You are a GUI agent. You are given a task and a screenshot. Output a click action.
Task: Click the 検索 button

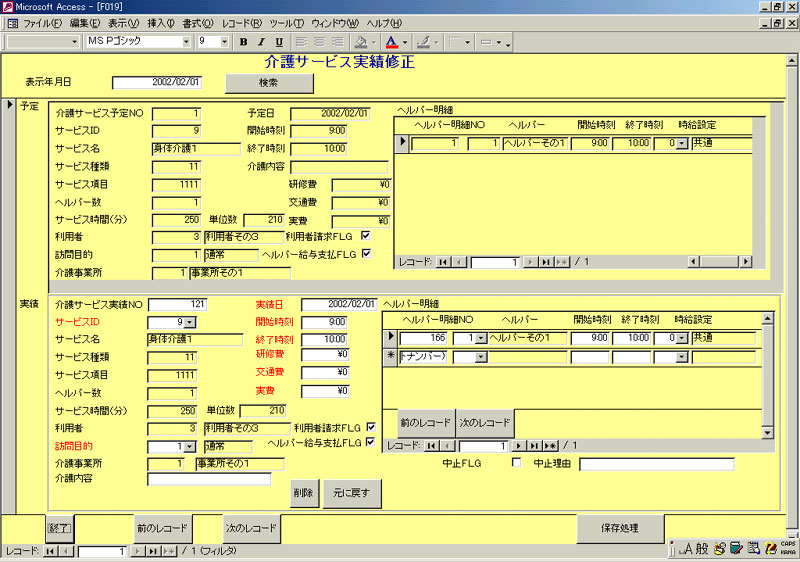click(x=269, y=83)
